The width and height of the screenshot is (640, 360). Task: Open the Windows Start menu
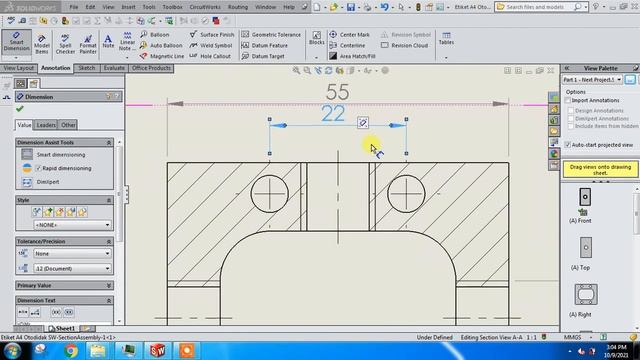pos(12,351)
